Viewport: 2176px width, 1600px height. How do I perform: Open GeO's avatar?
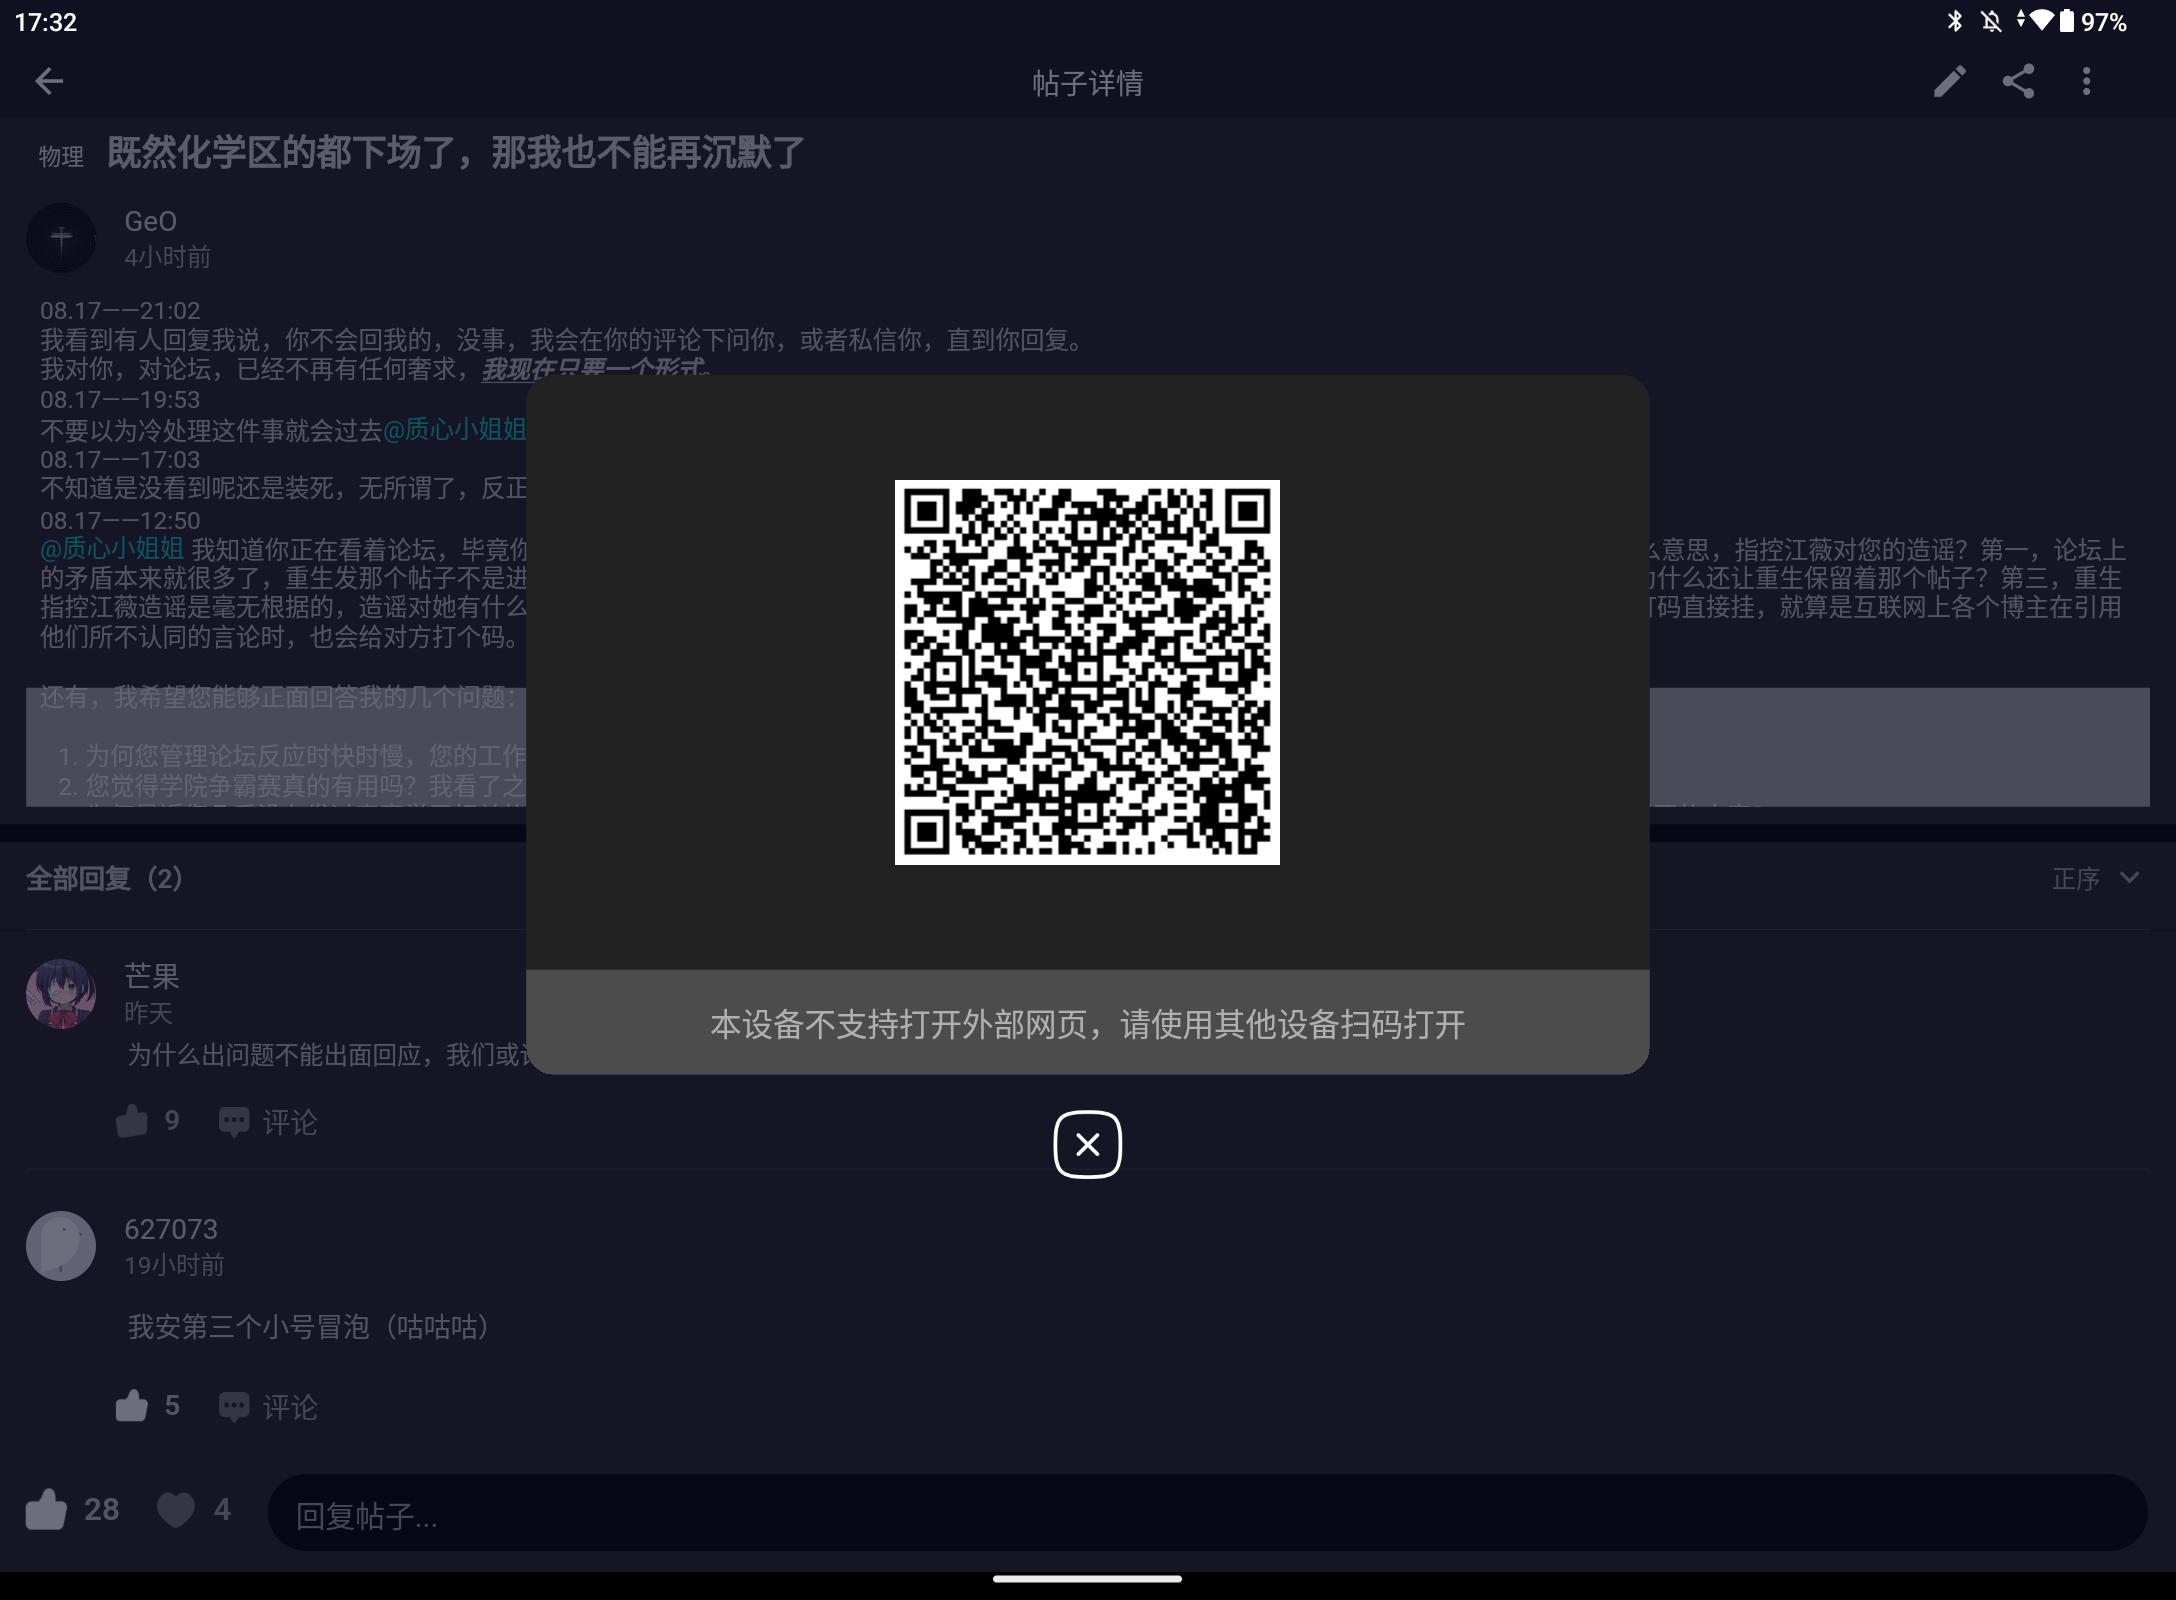tap(61, 238)
